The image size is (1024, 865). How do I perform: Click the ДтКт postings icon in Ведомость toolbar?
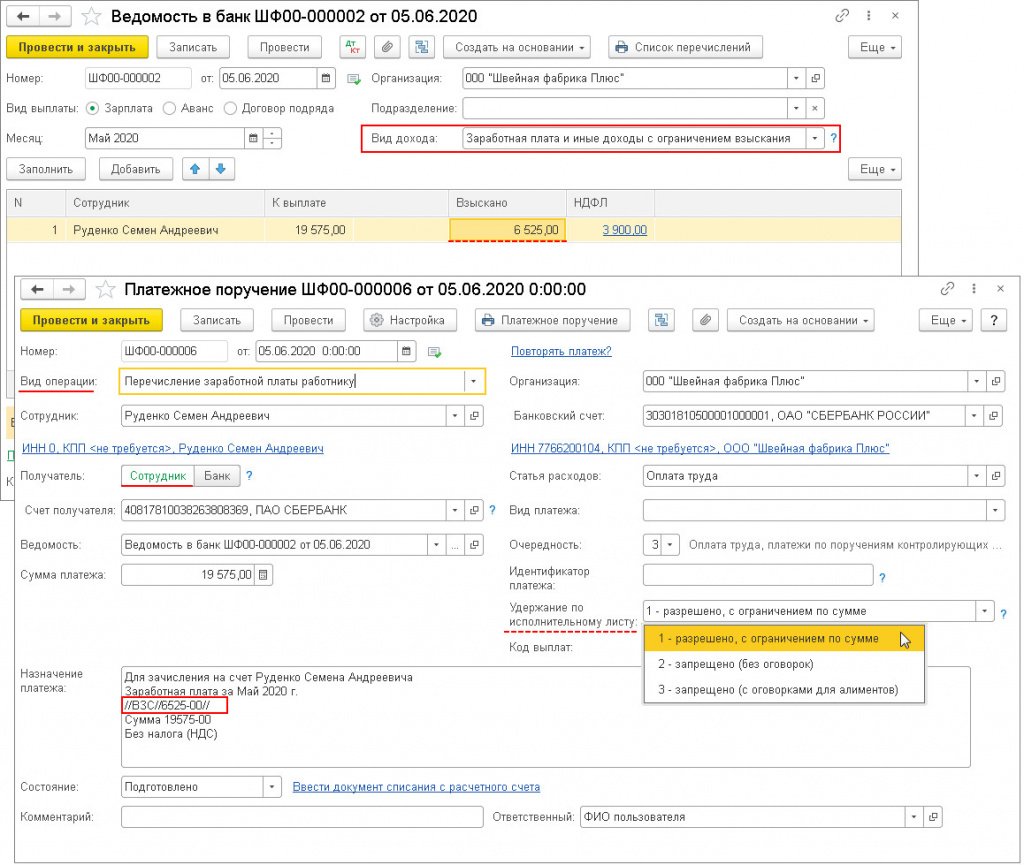[353, 47]
